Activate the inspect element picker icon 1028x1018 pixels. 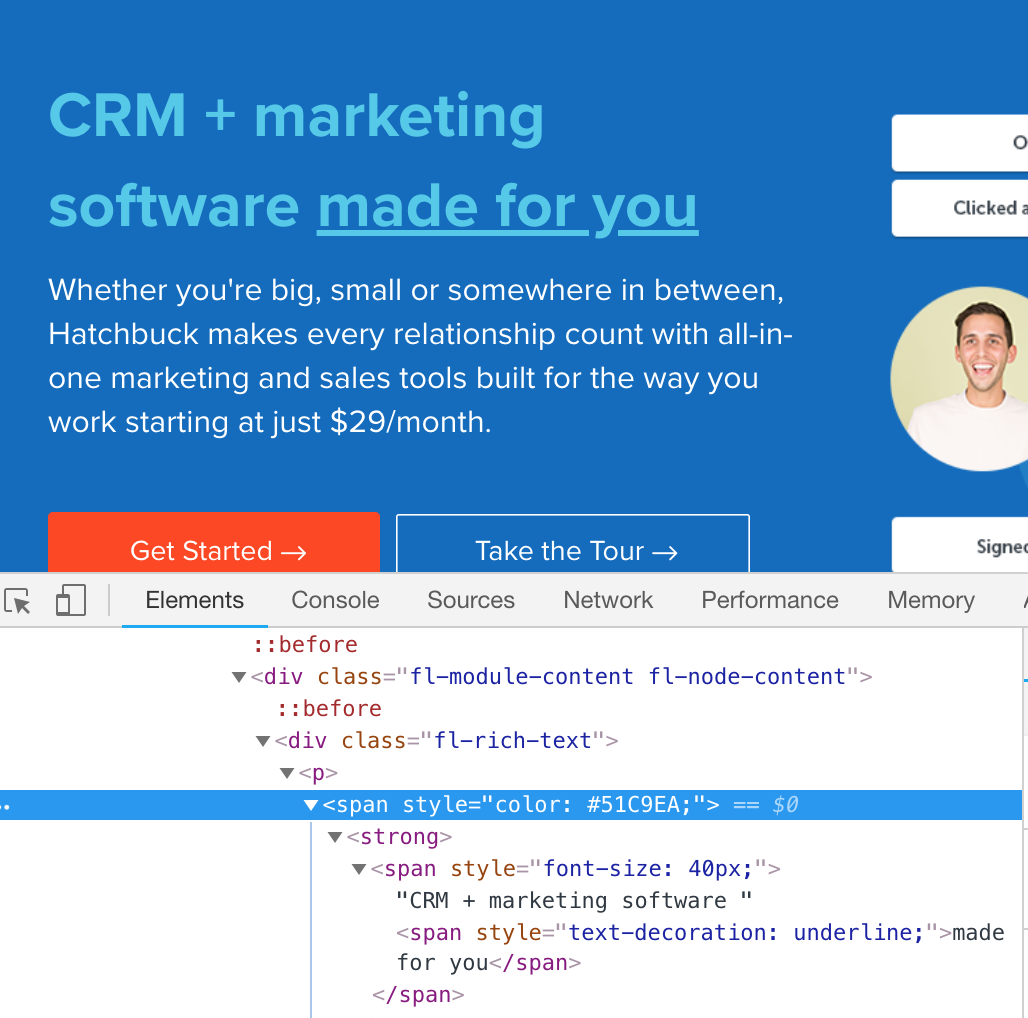coord(18,600)
